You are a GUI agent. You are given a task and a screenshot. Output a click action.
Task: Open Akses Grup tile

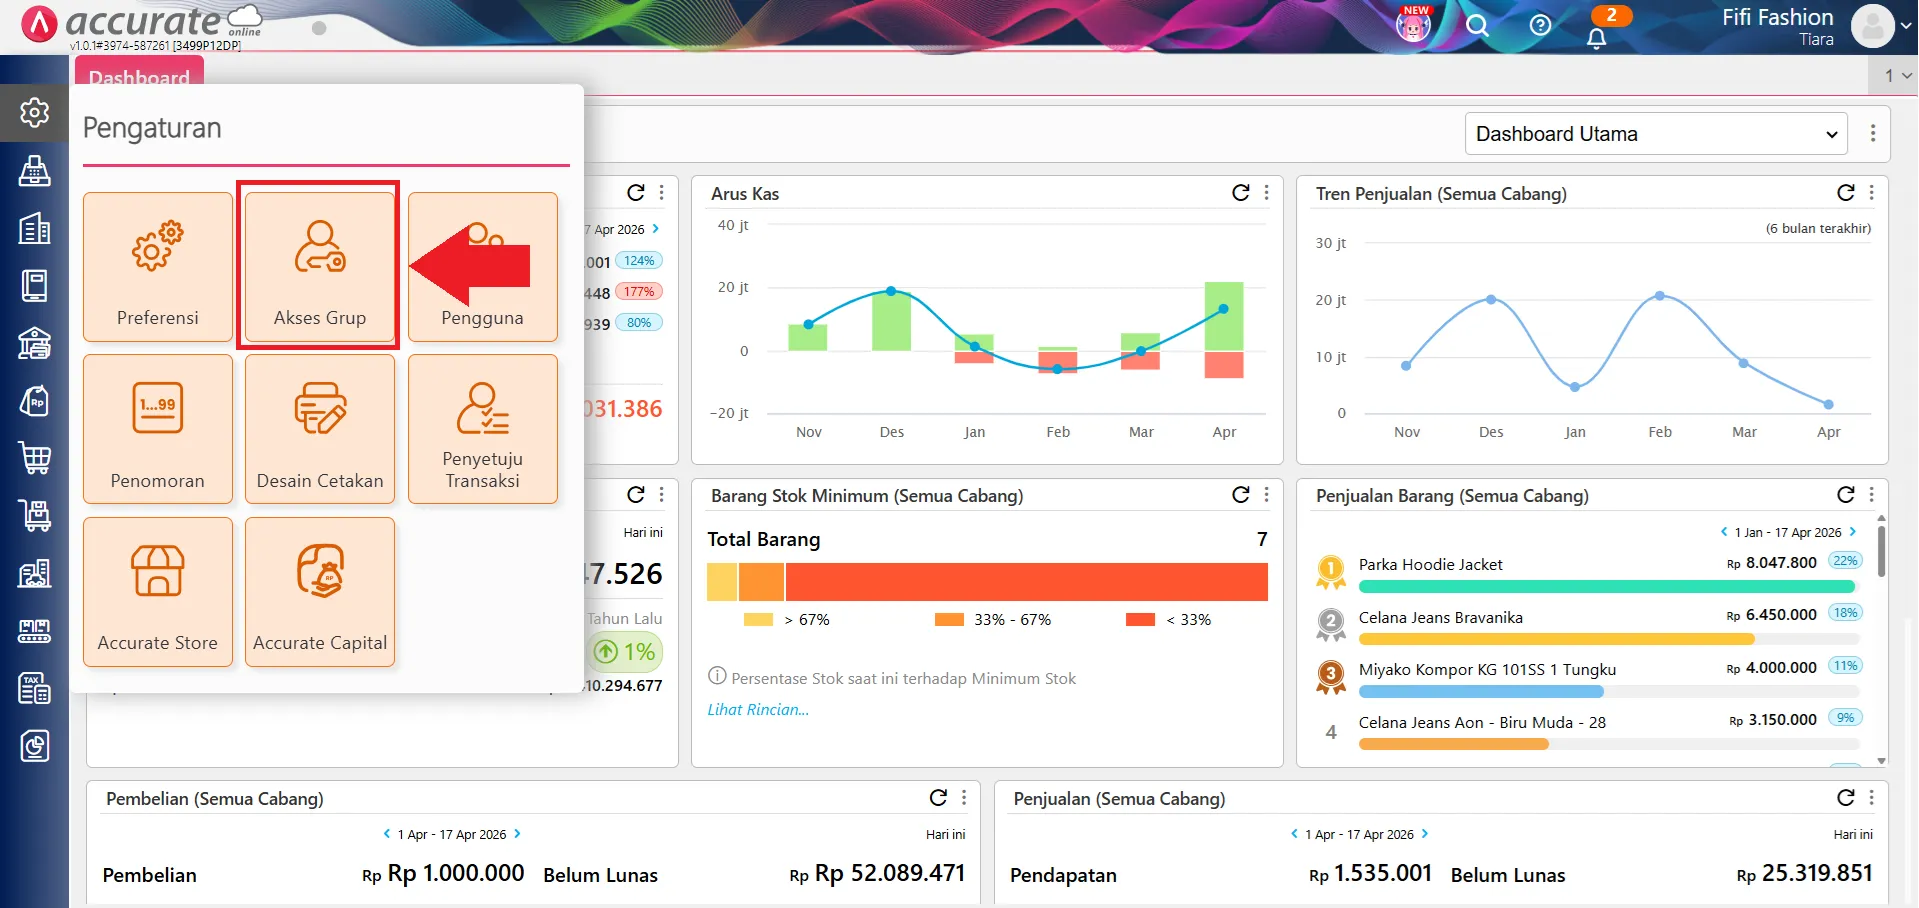click(320, 267)
